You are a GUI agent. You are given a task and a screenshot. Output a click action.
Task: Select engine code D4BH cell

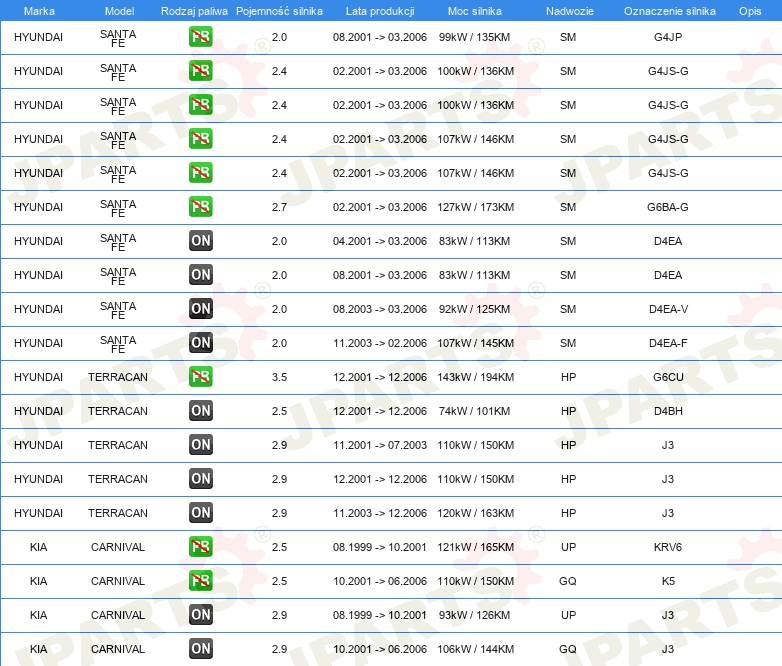[x=668, y=411]
